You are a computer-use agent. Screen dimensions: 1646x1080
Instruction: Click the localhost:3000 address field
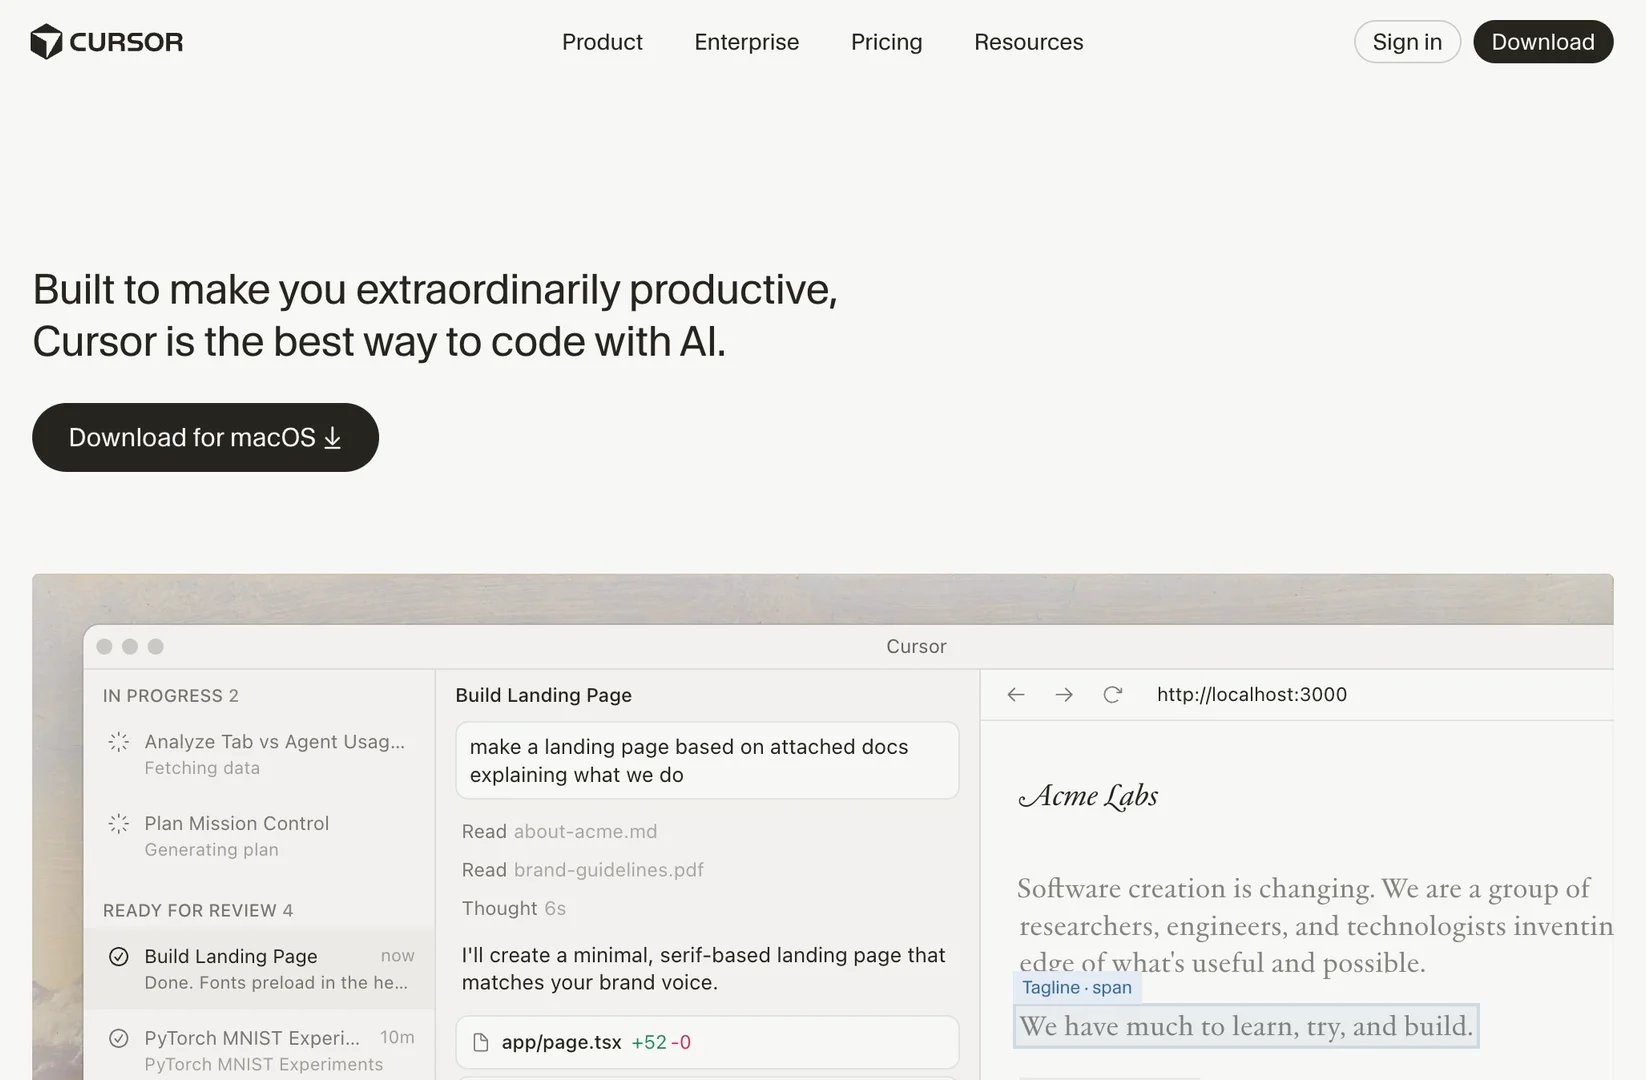[x=1251, y=695]
